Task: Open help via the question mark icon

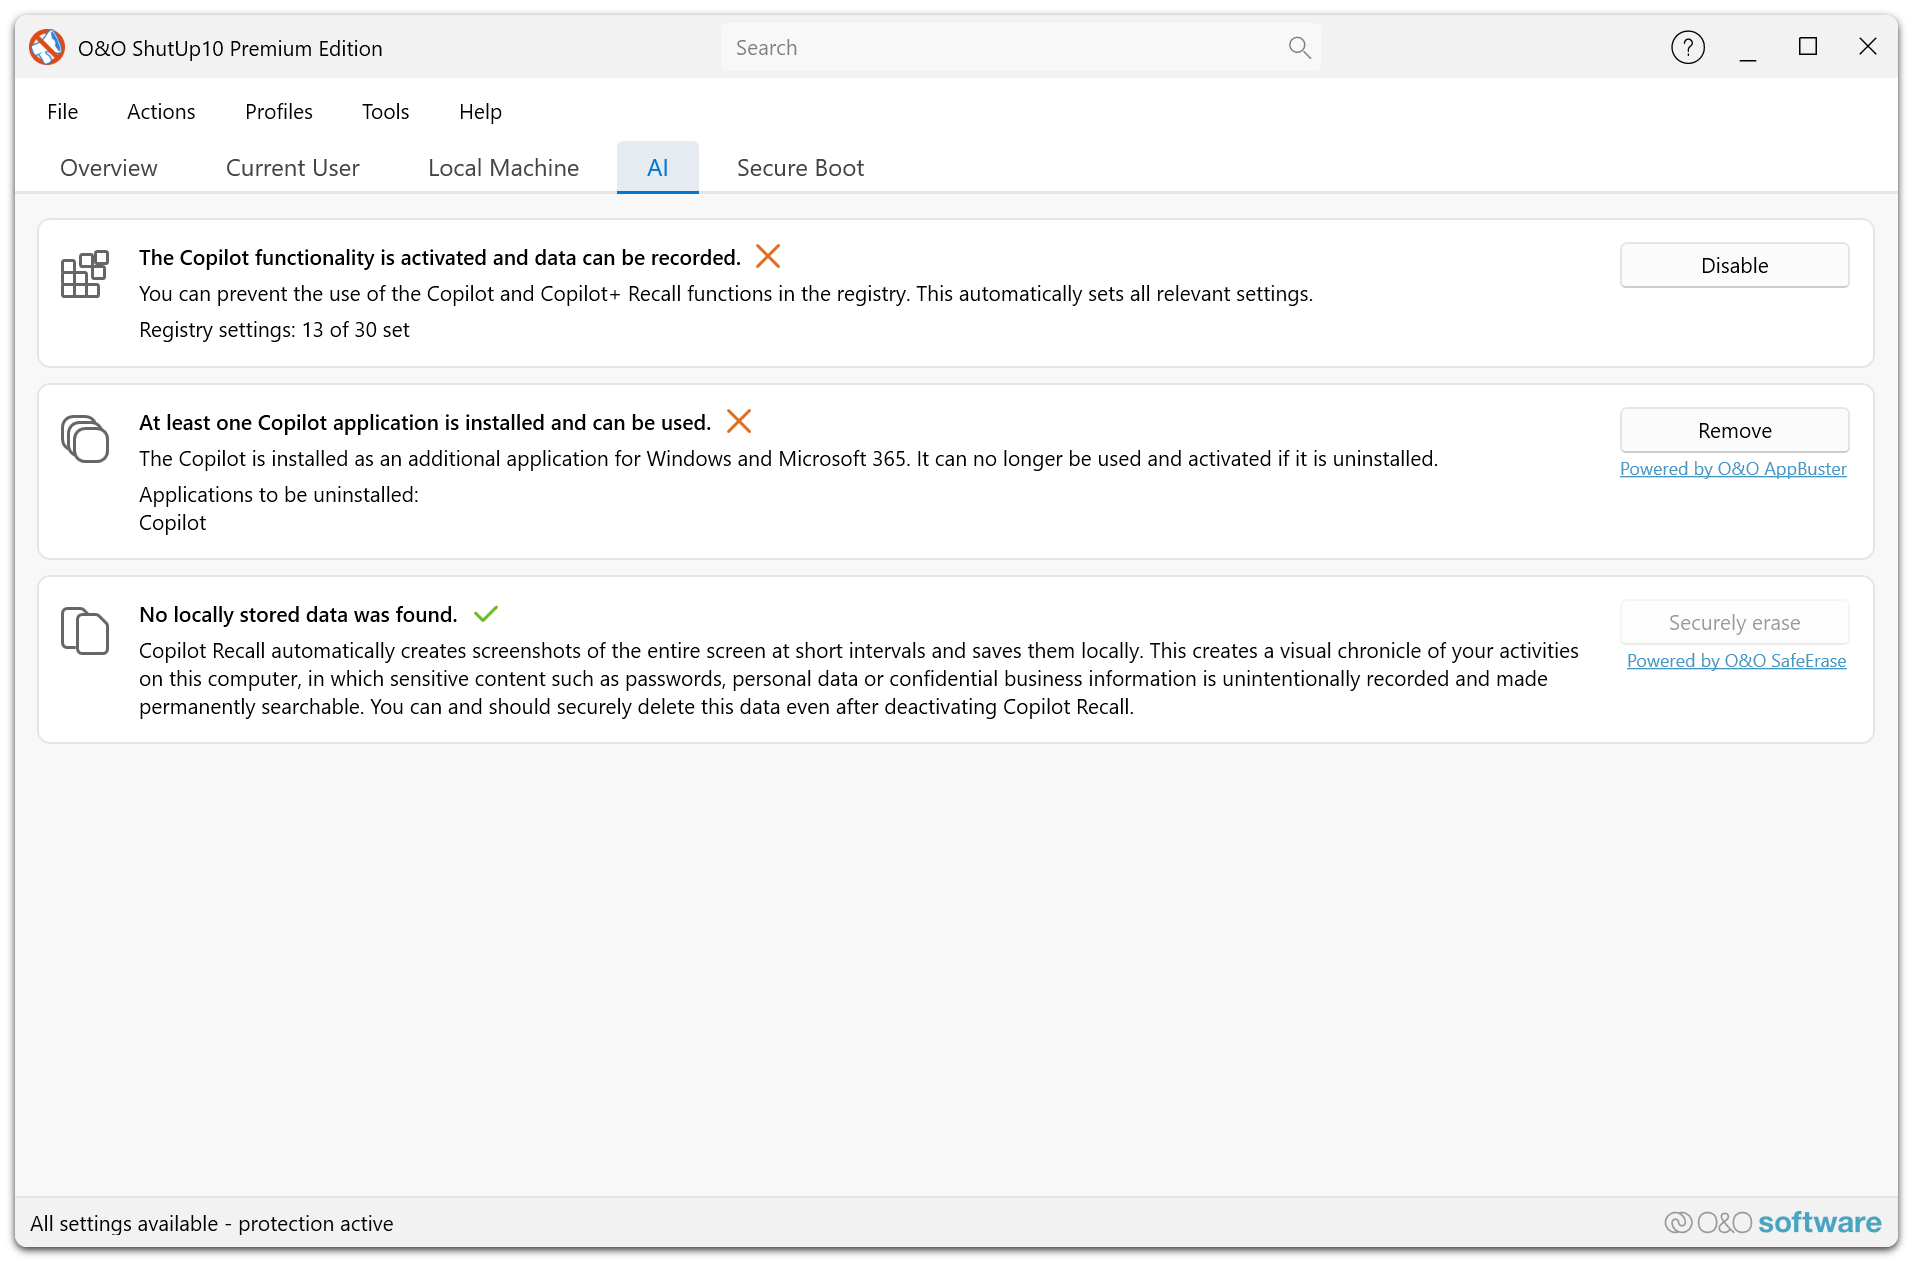Action: (1687, 47)
